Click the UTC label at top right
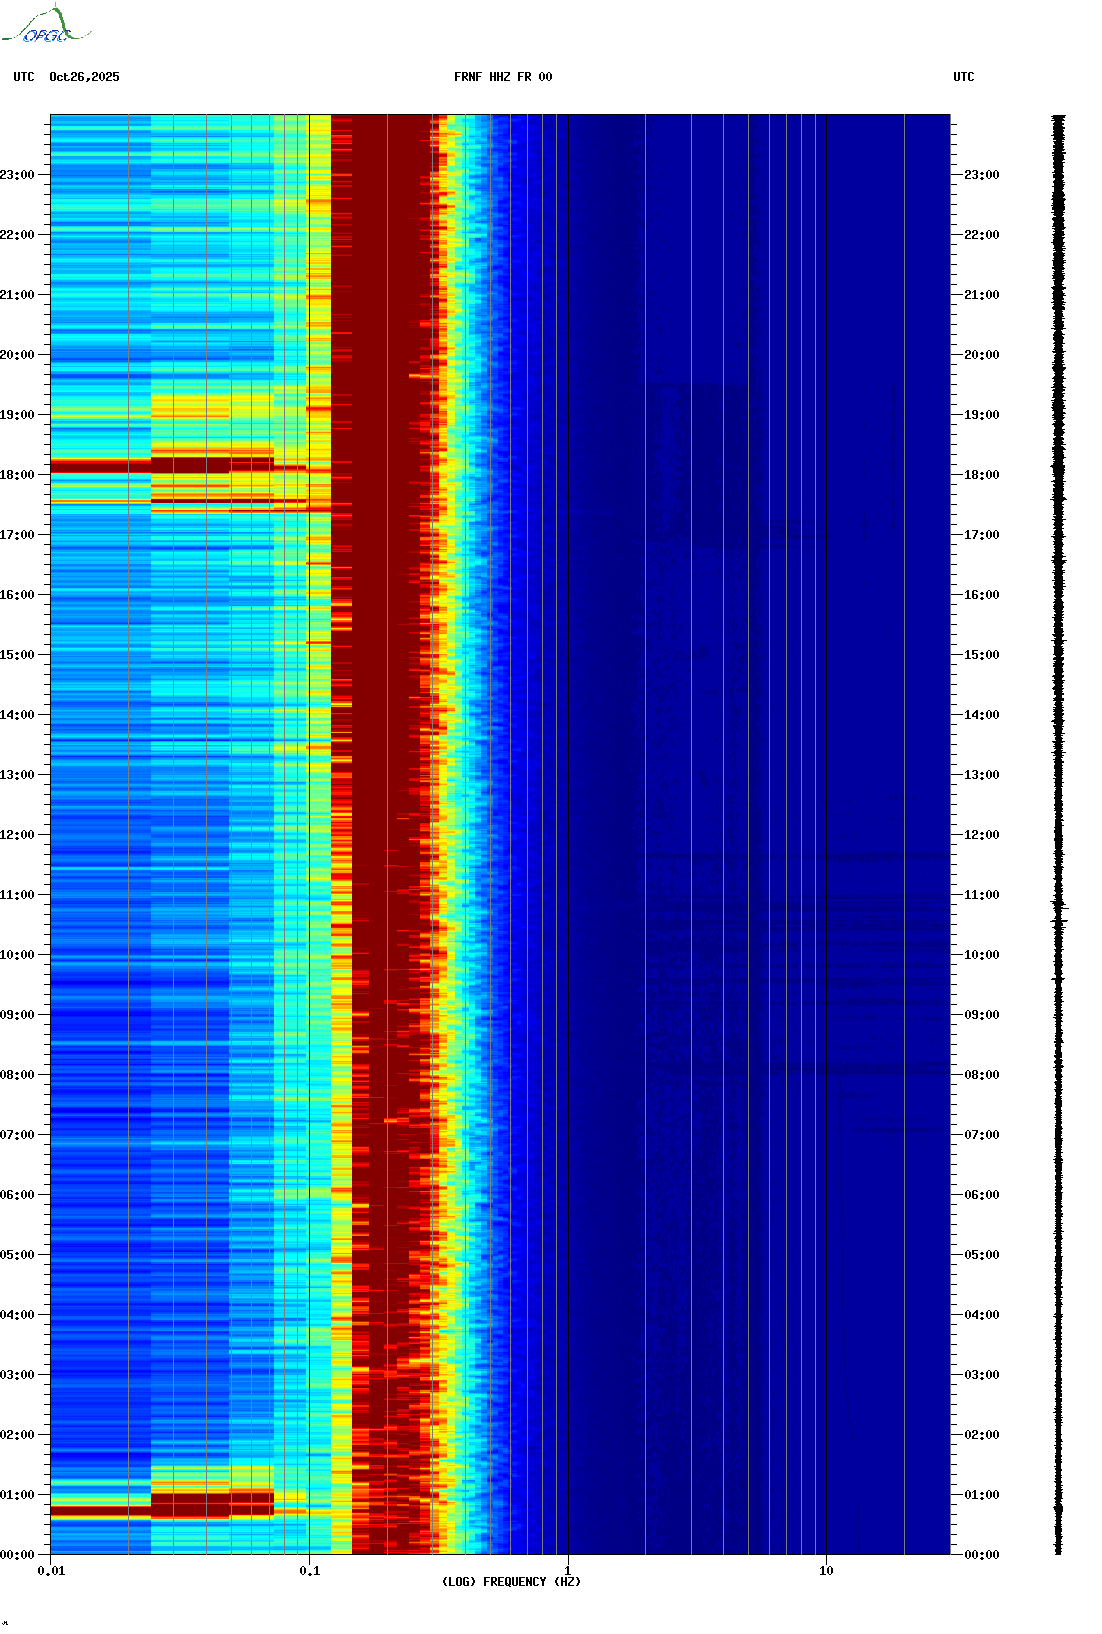Image resolution: width=1102 pixels, height=1634 pixels. (963, 77)
